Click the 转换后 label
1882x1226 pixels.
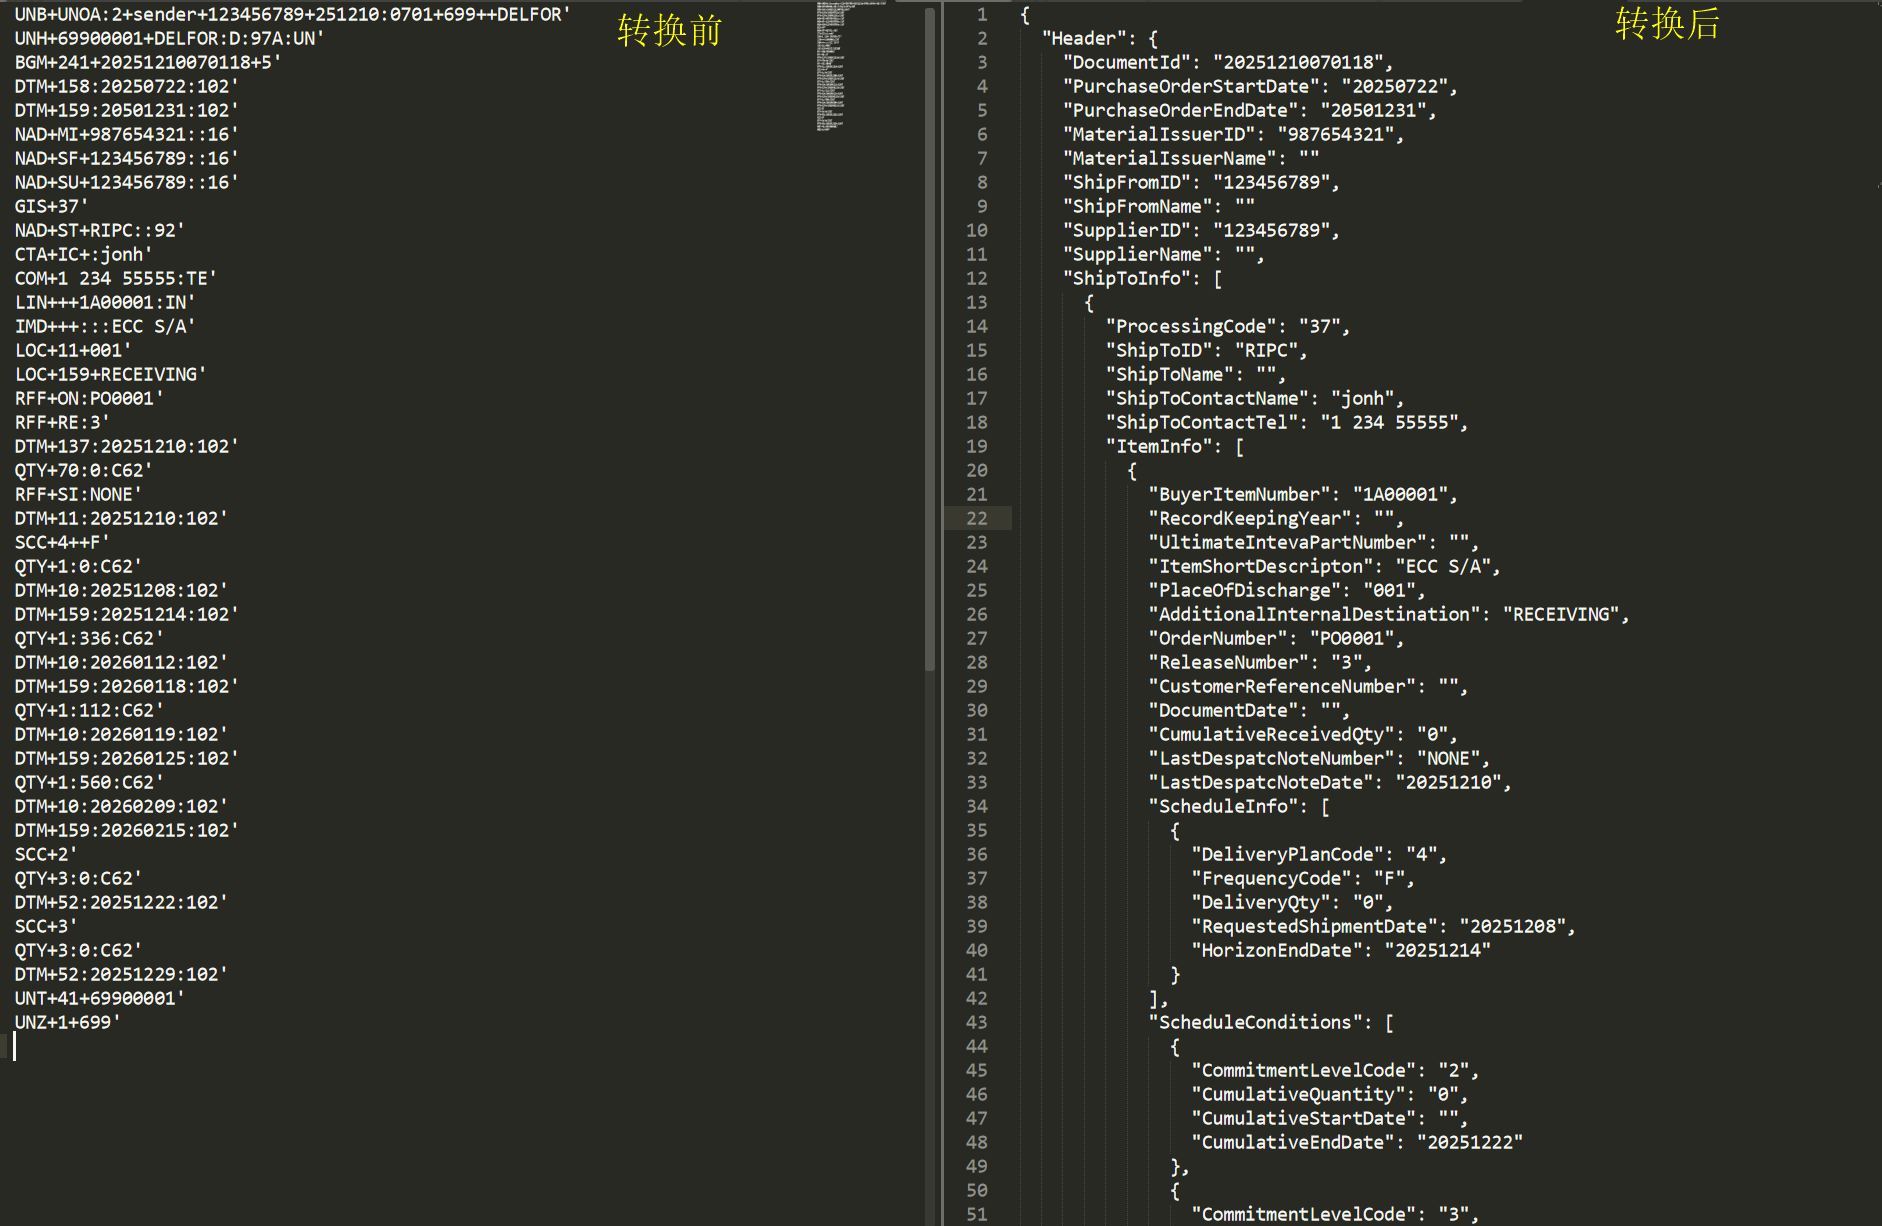1667,24
